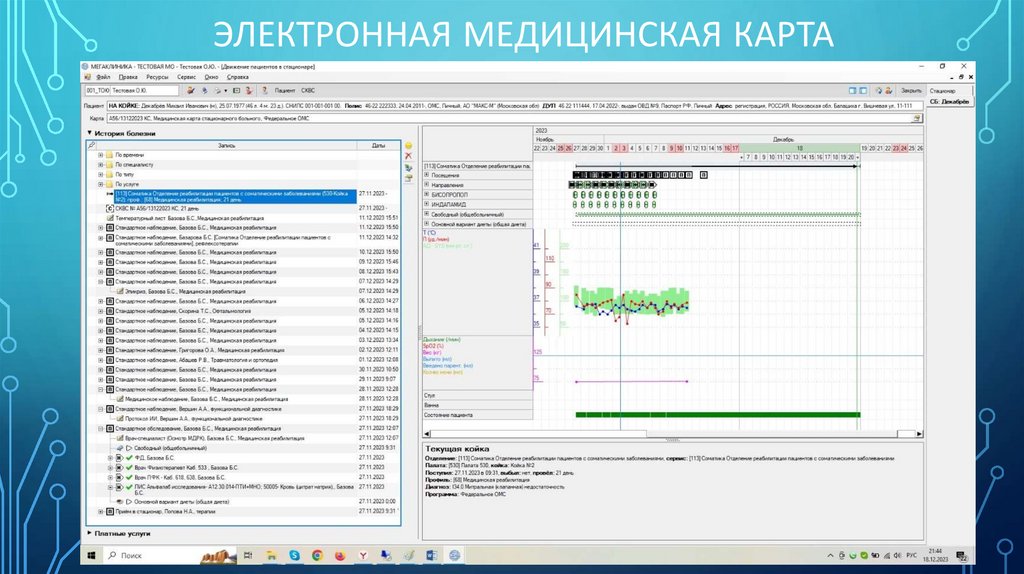Open the Сервис menu
Screen dimensions: 1024x574
point(186,76)
